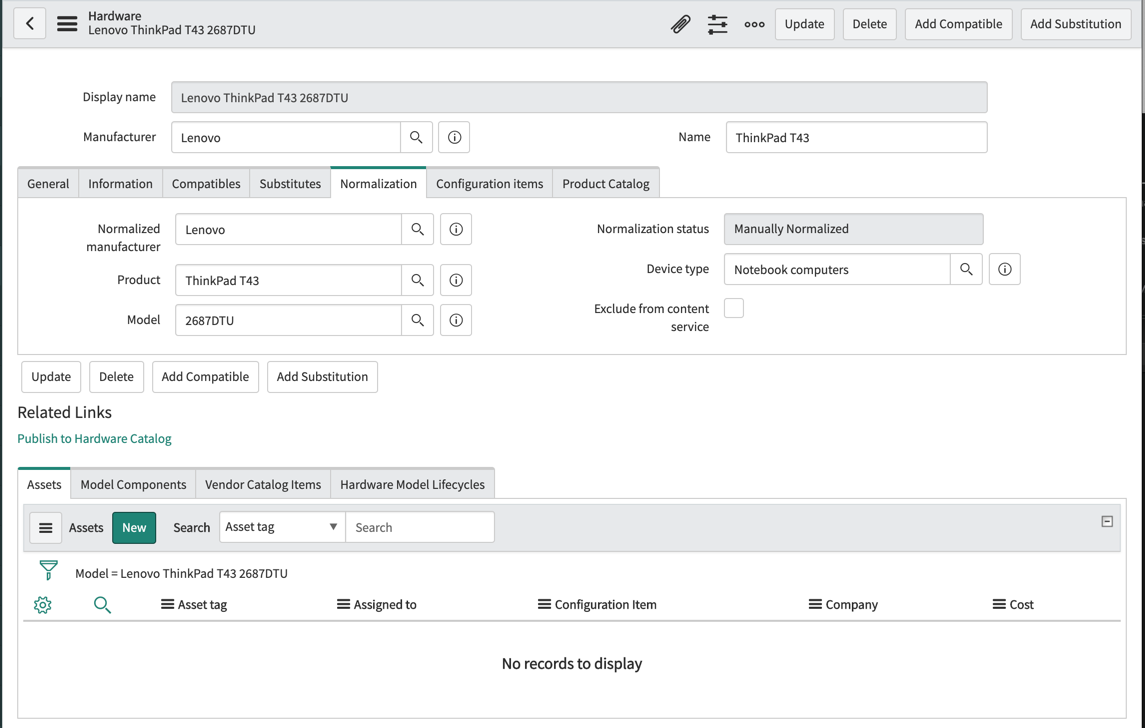The image size is (1145, 728).
Task: Open Cost column options menu
Action: [x=999, y=605]
